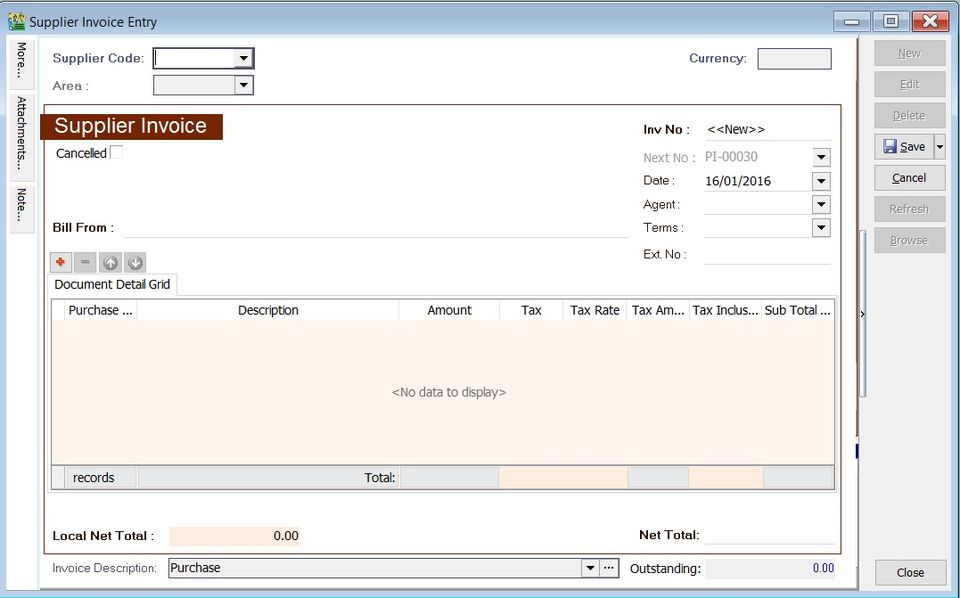This screenshot has width=960, height=598.
Task: Click the Local Net Total amount field
Action: coord(235,536)
